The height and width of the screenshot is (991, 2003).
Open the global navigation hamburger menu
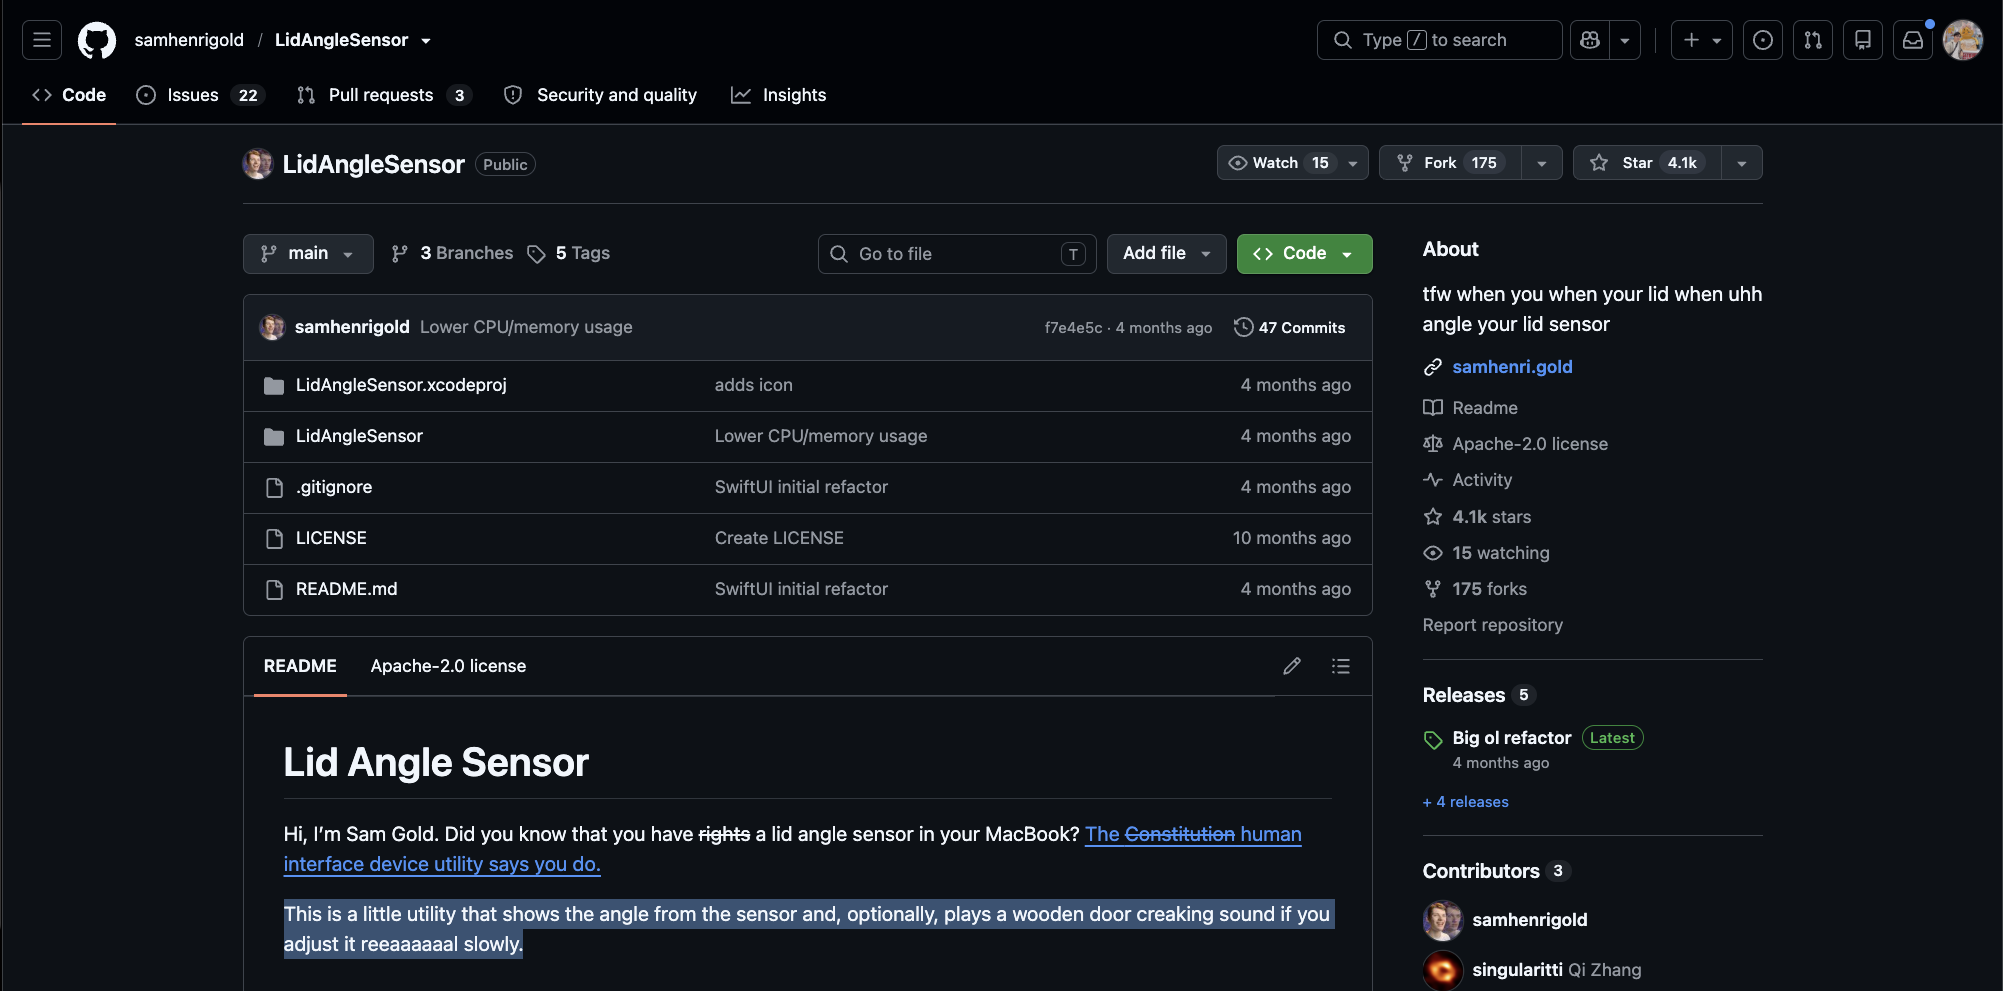click(x=42, y=40)
